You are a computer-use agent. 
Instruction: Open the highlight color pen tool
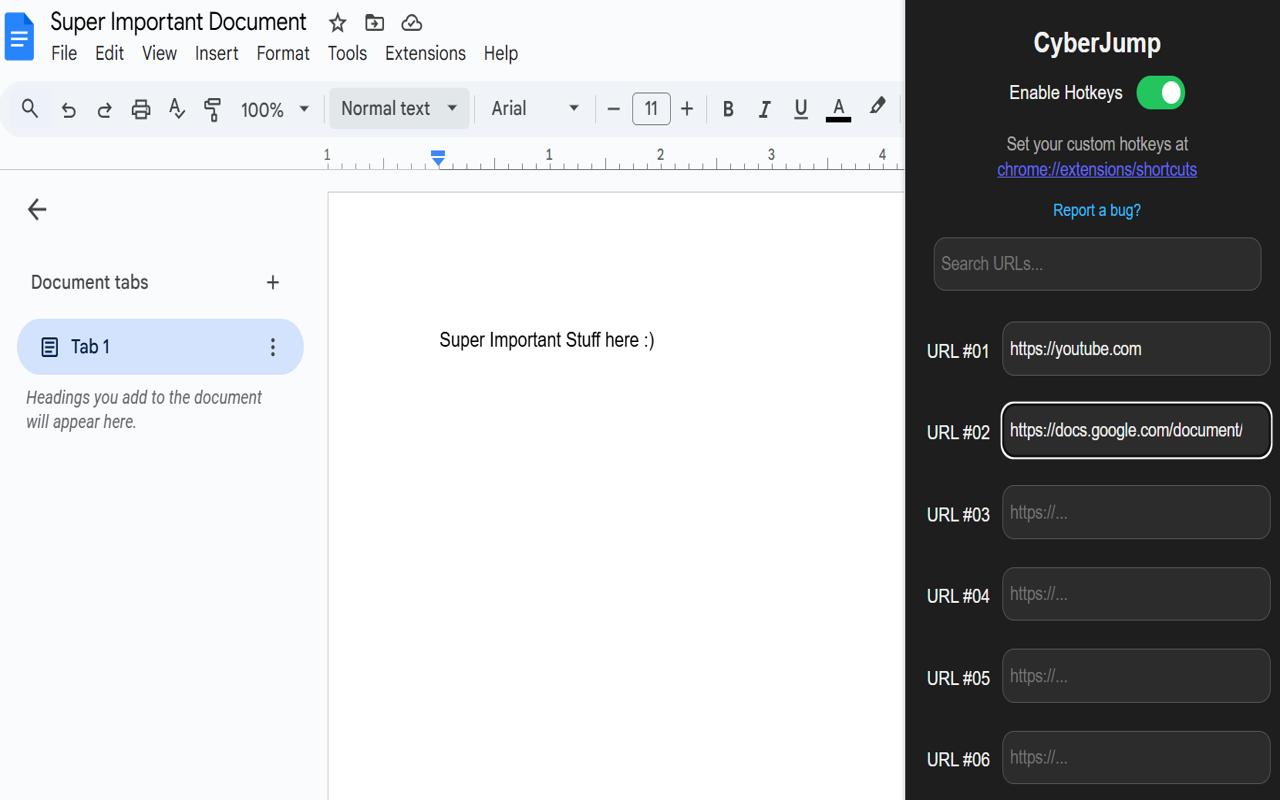pos(877,108)
